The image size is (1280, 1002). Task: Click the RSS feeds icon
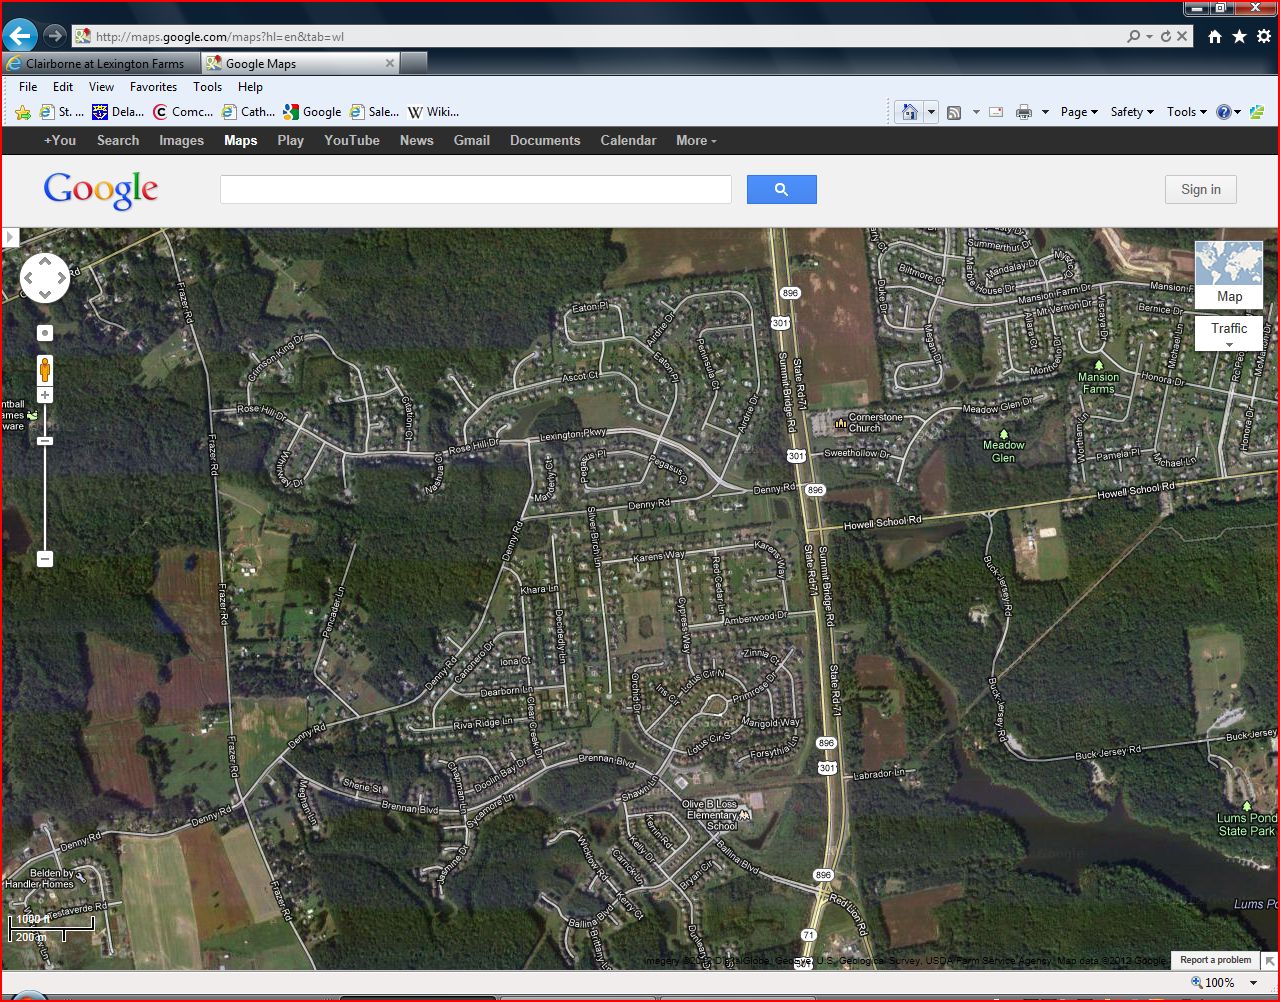(954, 112)
